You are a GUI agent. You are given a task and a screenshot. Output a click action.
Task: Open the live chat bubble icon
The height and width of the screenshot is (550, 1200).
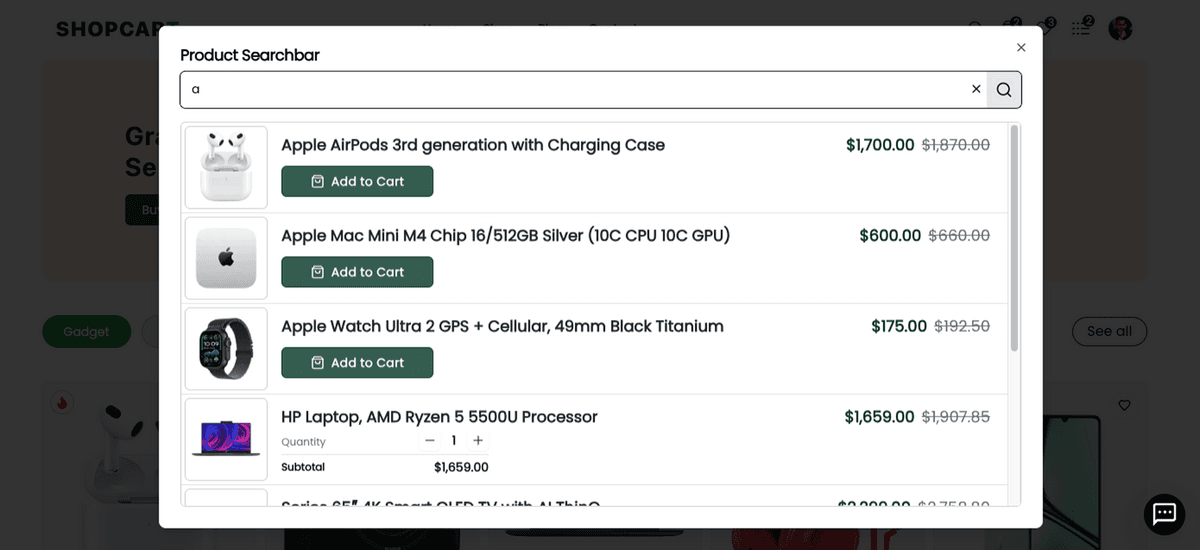click(x=1164, y=514)
